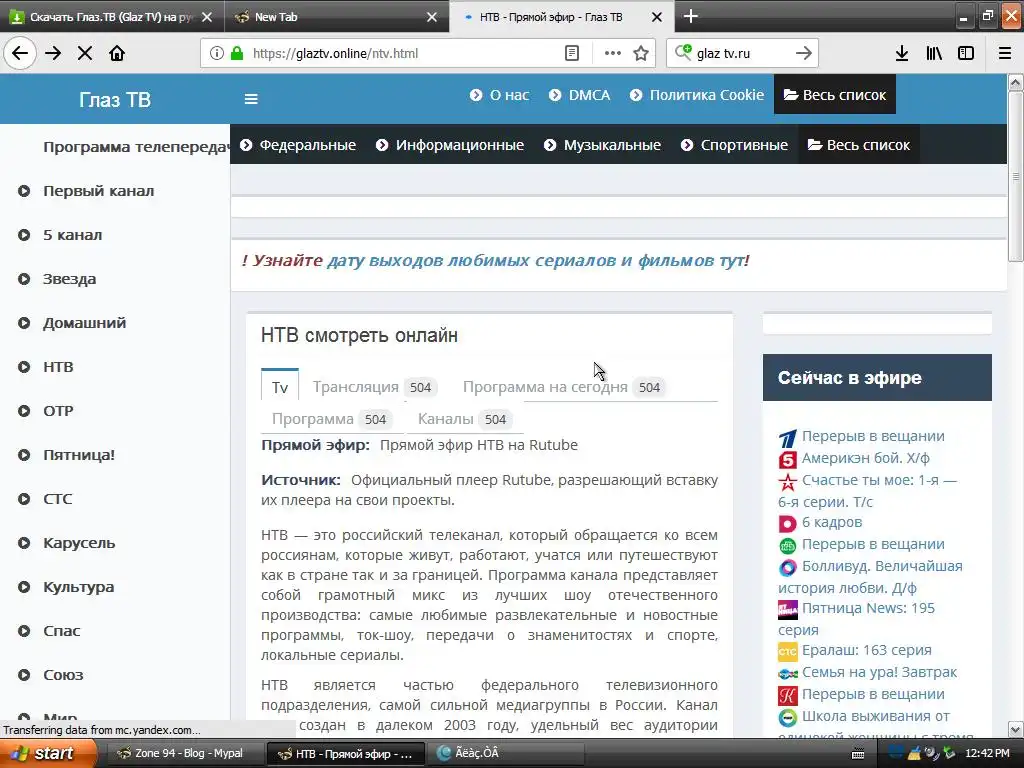This screenshot has width=1024, height=768.
Task: Click the Звезда star logo in Сейчас в эфире
Action: [788, 482]
